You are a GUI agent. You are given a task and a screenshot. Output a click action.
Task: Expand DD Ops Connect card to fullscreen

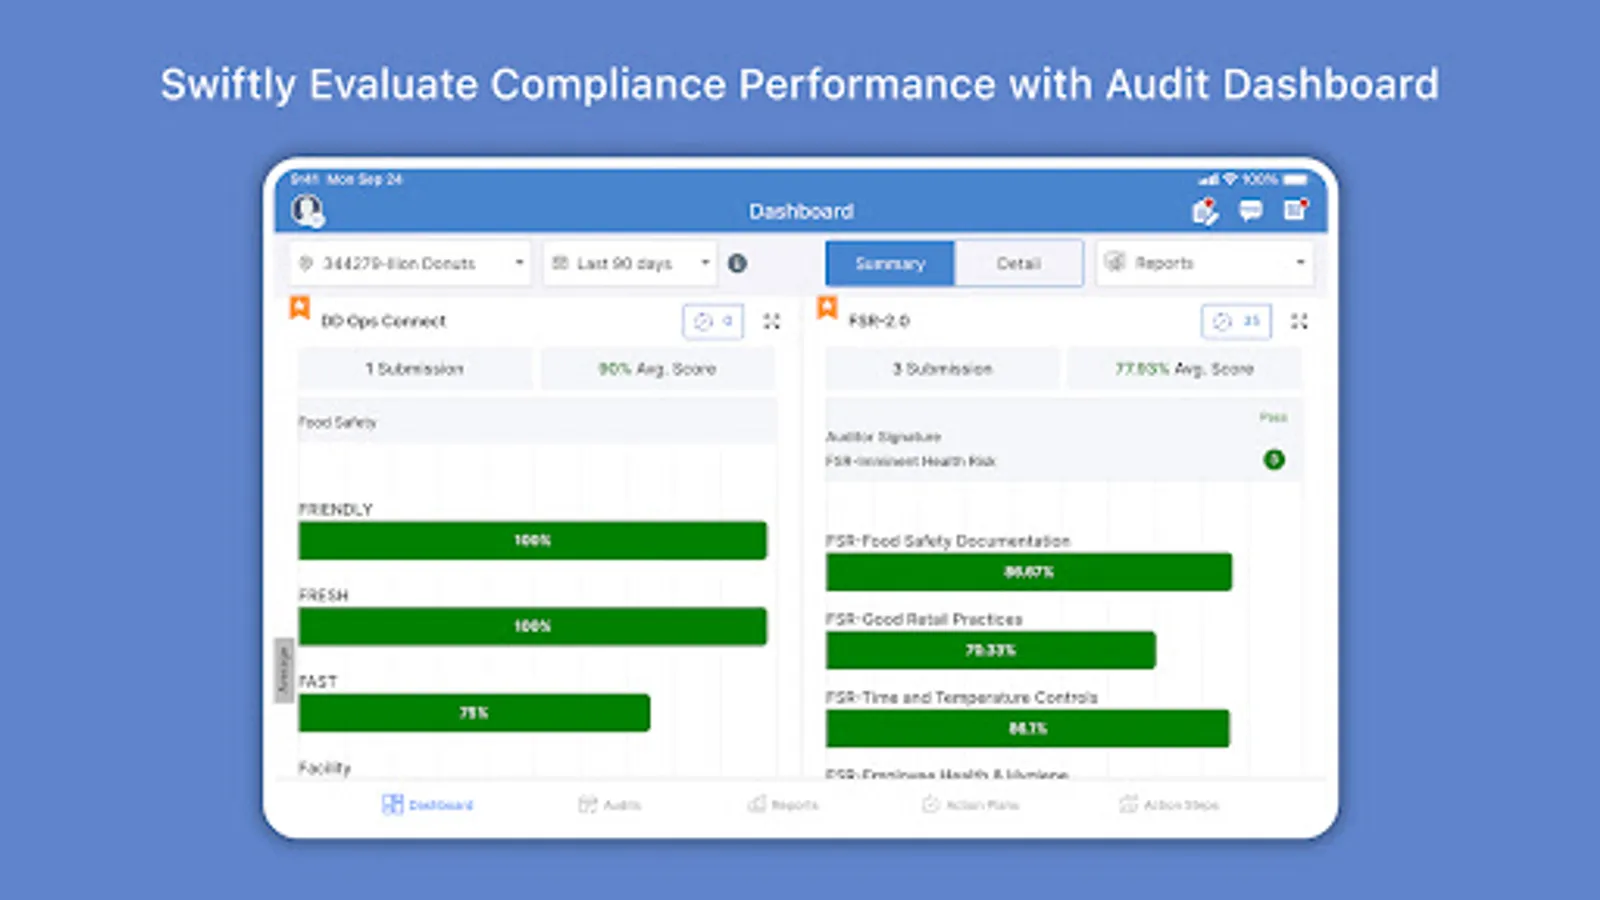click(x=771, y=321)
